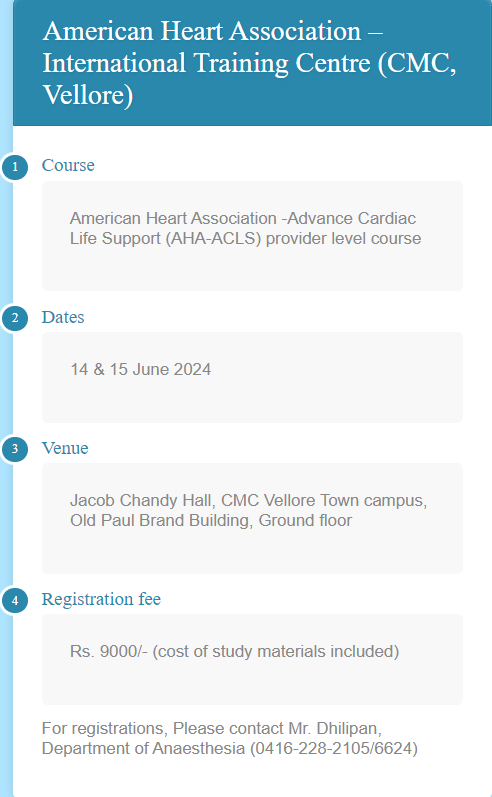Click the Department of Anaesthesia text
This screenshot has width=492, height=797.
coord(143,749)
